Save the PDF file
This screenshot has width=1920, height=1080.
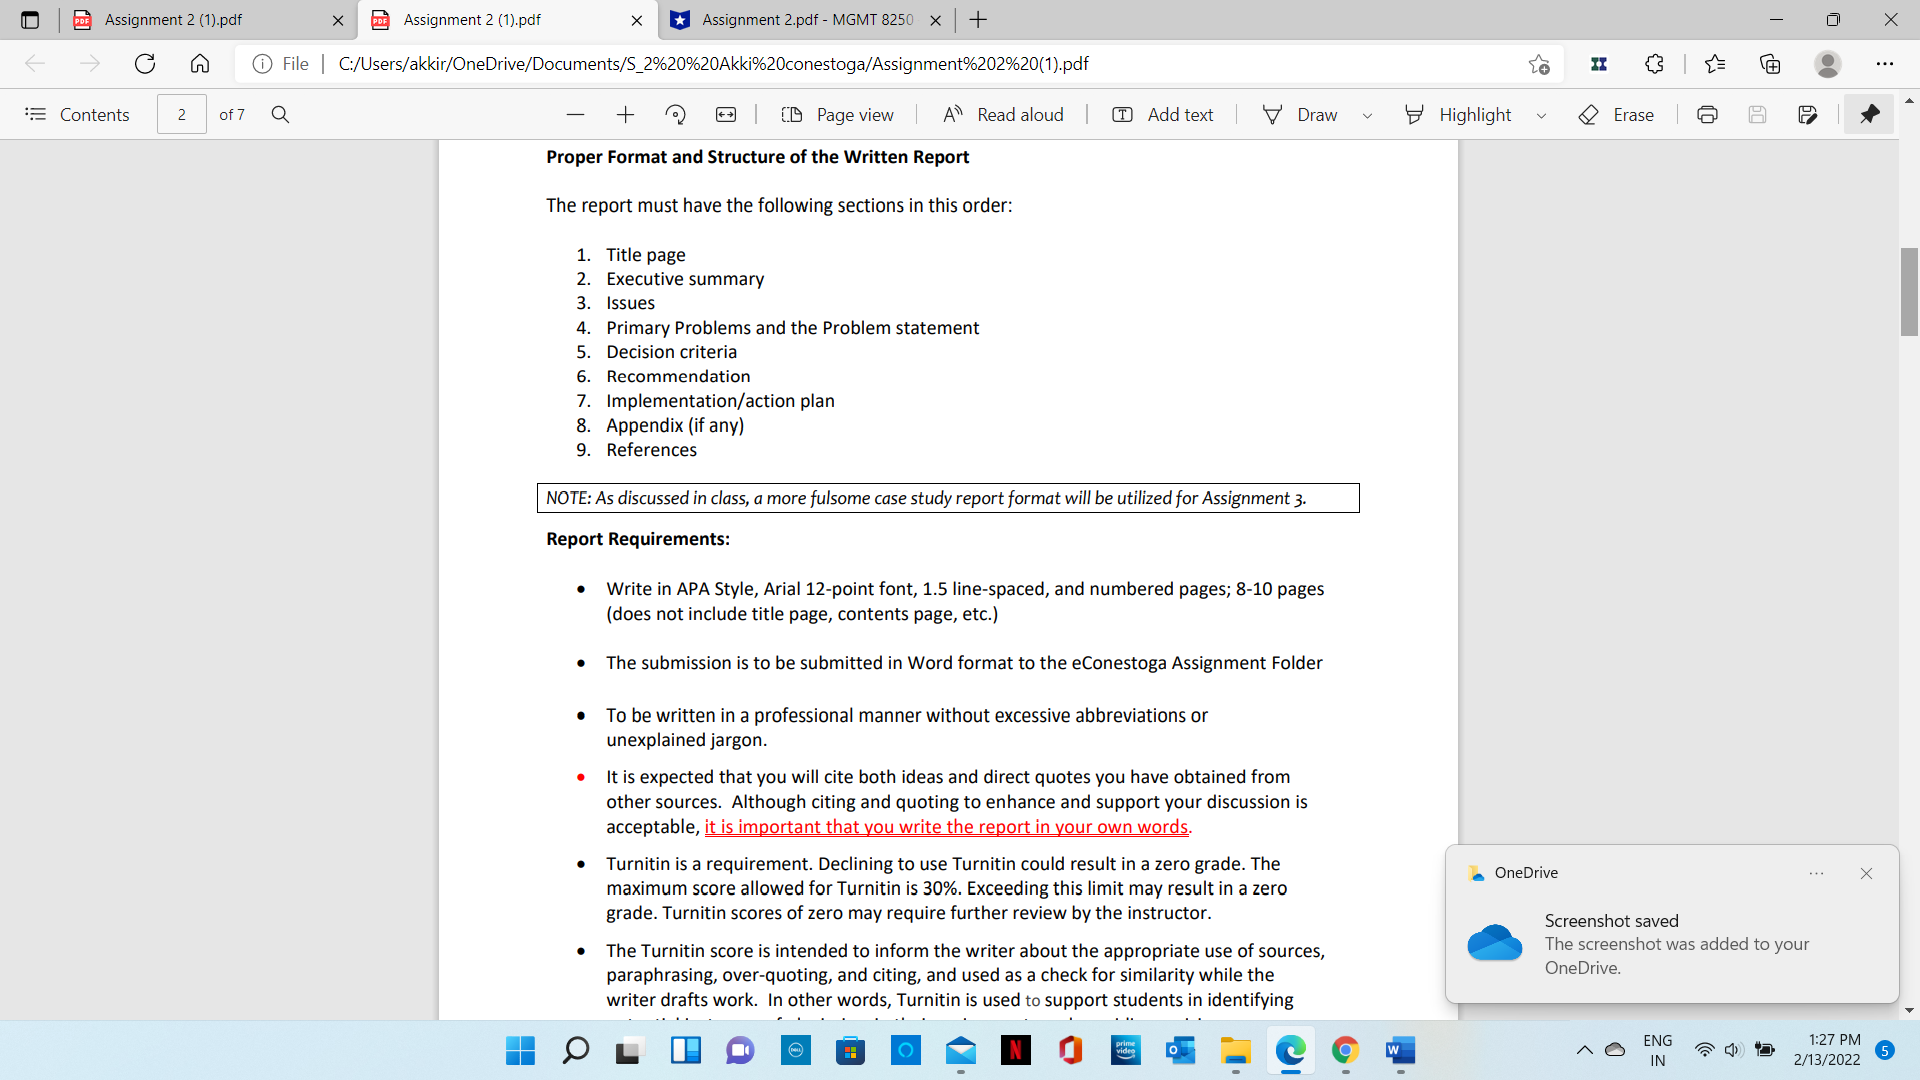pos(1759,114)
